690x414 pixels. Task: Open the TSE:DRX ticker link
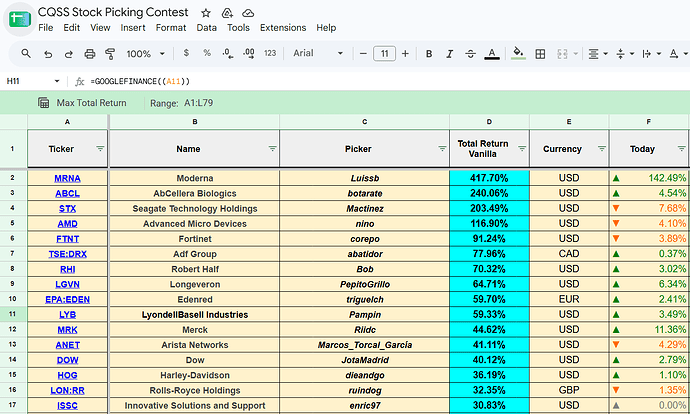pos(67,254)
